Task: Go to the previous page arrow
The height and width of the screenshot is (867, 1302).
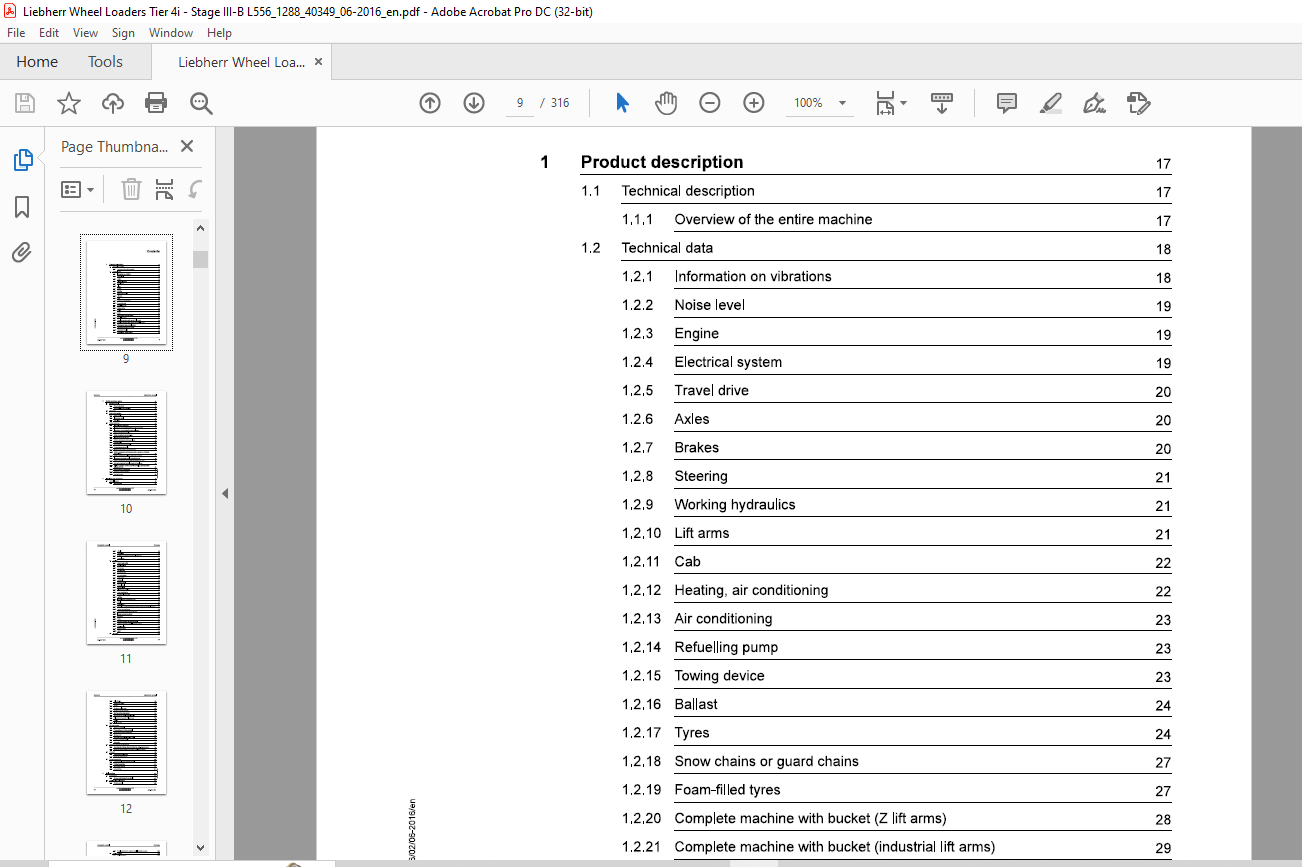Action: [430, 103]
